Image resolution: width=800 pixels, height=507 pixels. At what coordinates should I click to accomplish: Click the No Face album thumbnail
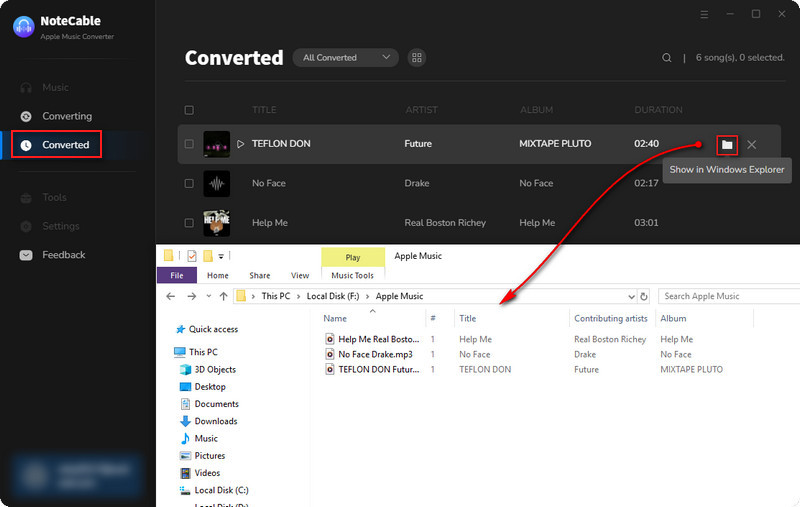click(x=217, y=183)
